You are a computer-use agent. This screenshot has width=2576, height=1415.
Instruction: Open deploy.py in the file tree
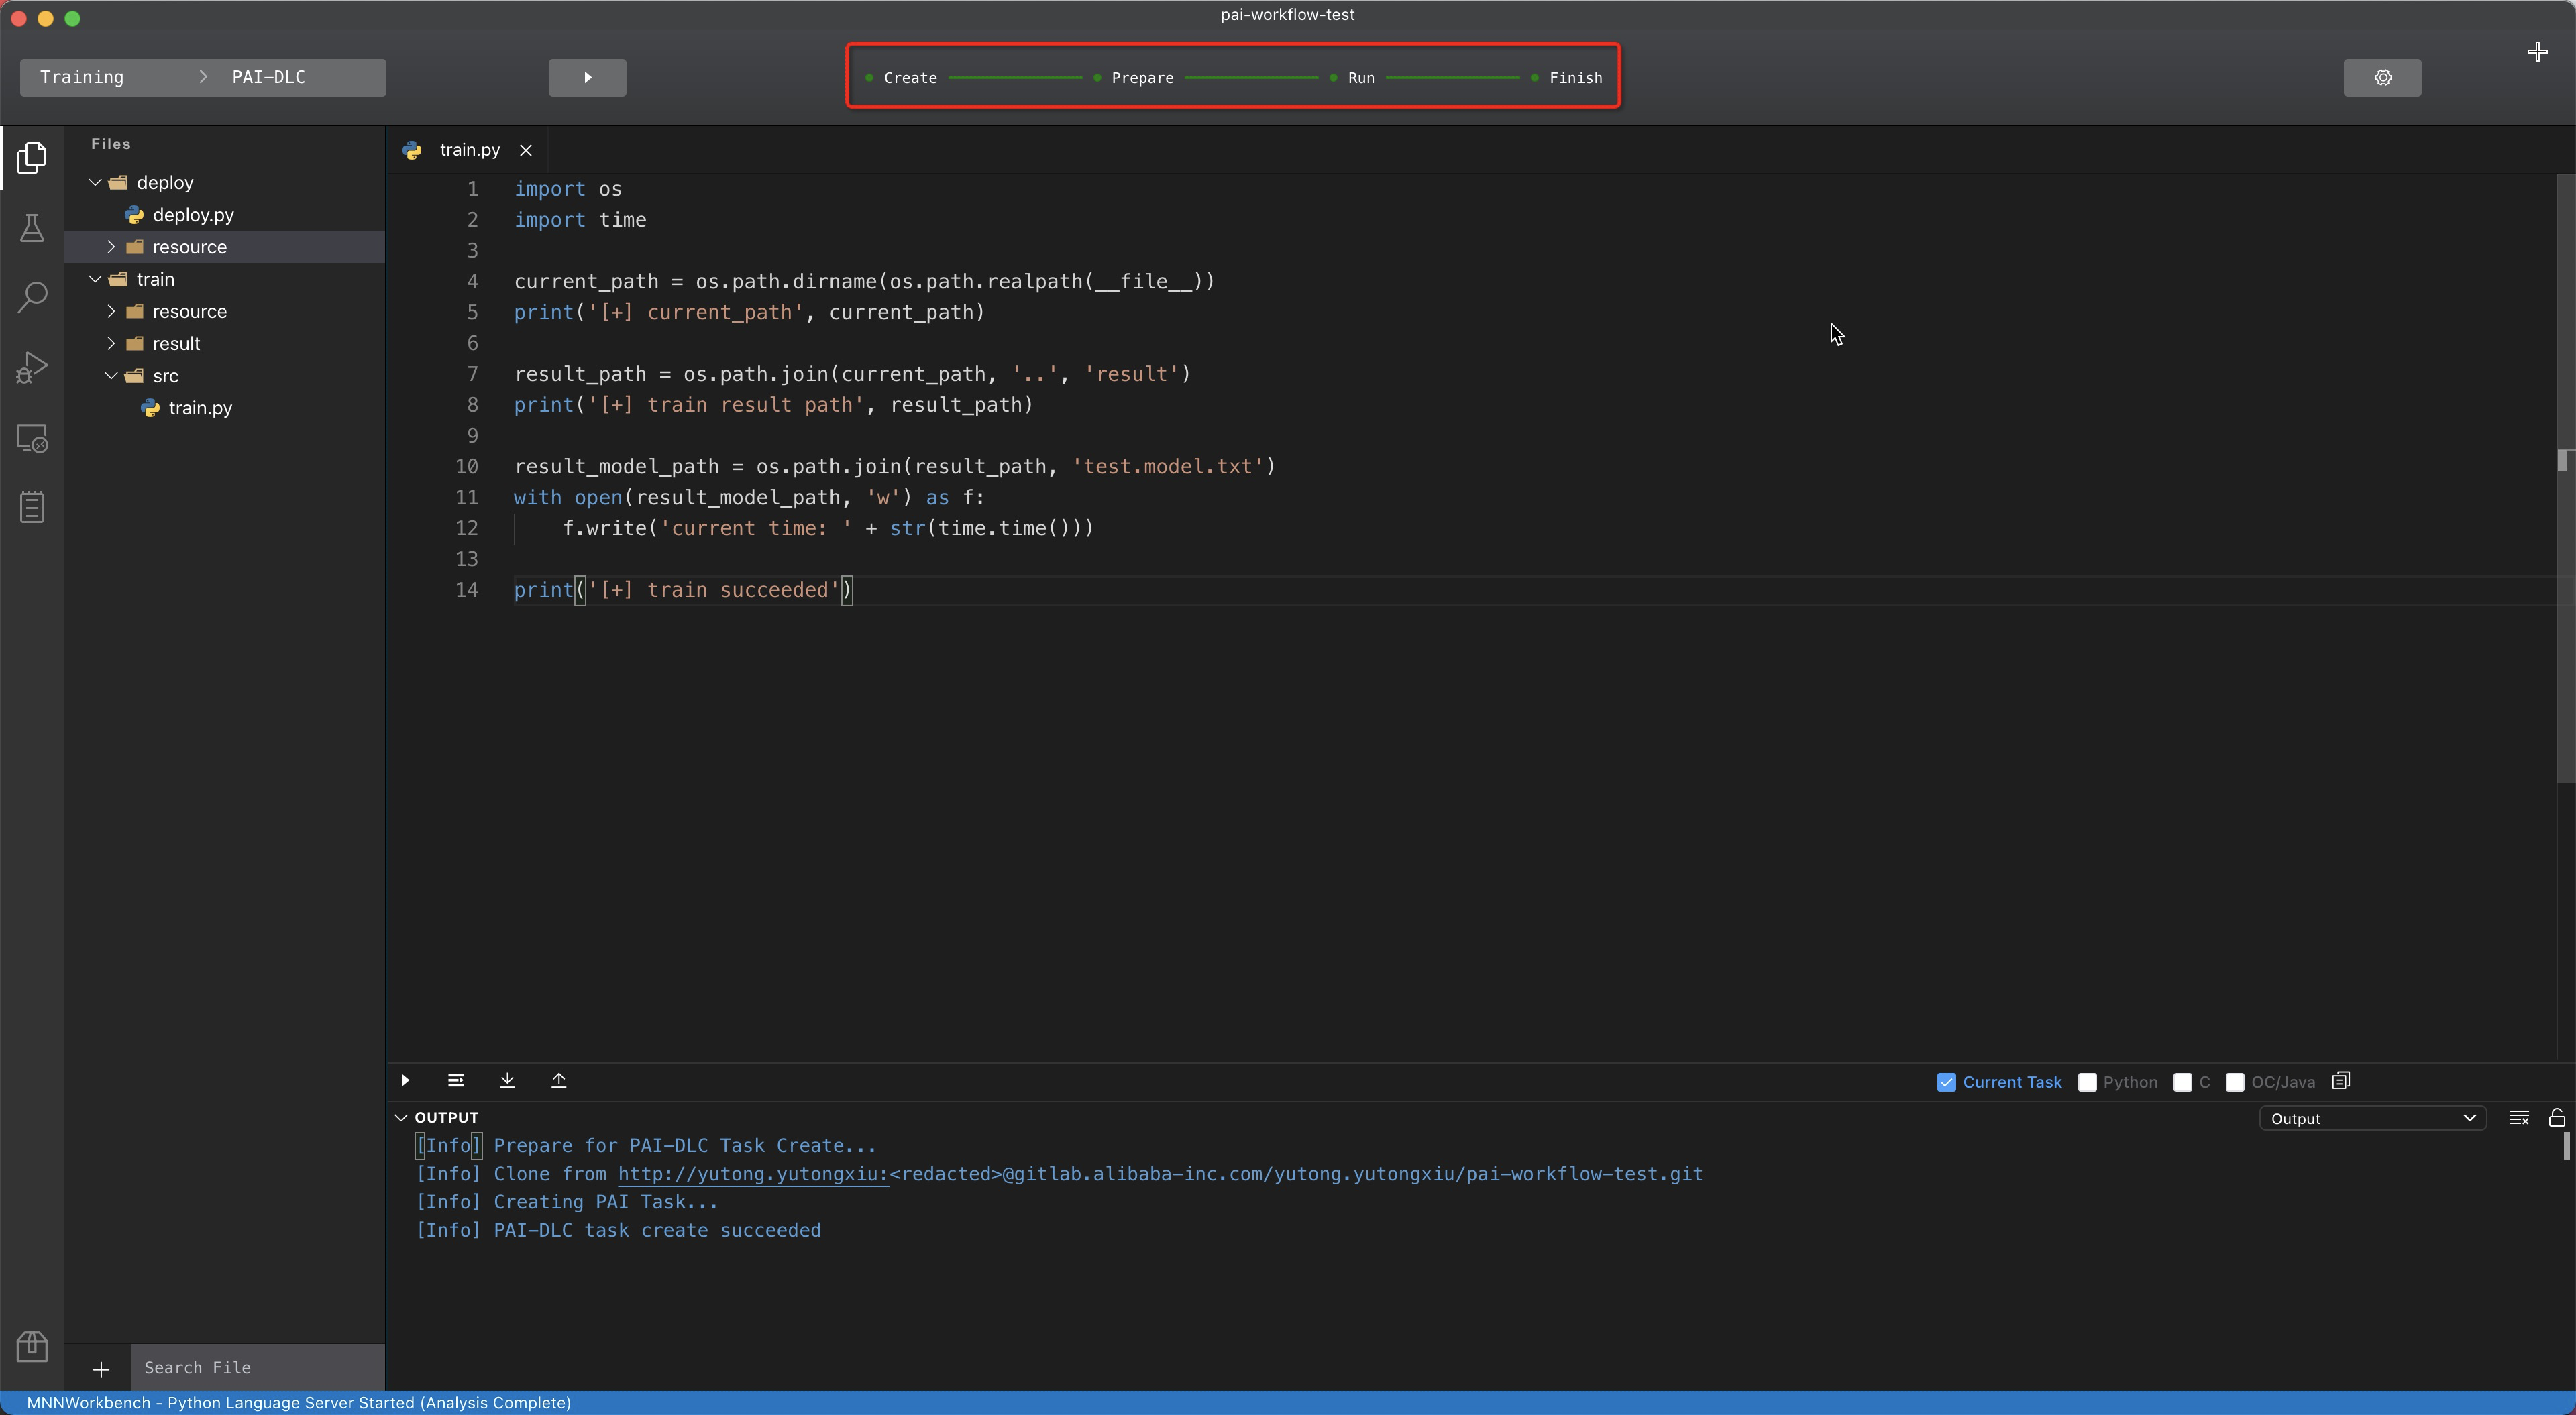click(x=192, y=215)
